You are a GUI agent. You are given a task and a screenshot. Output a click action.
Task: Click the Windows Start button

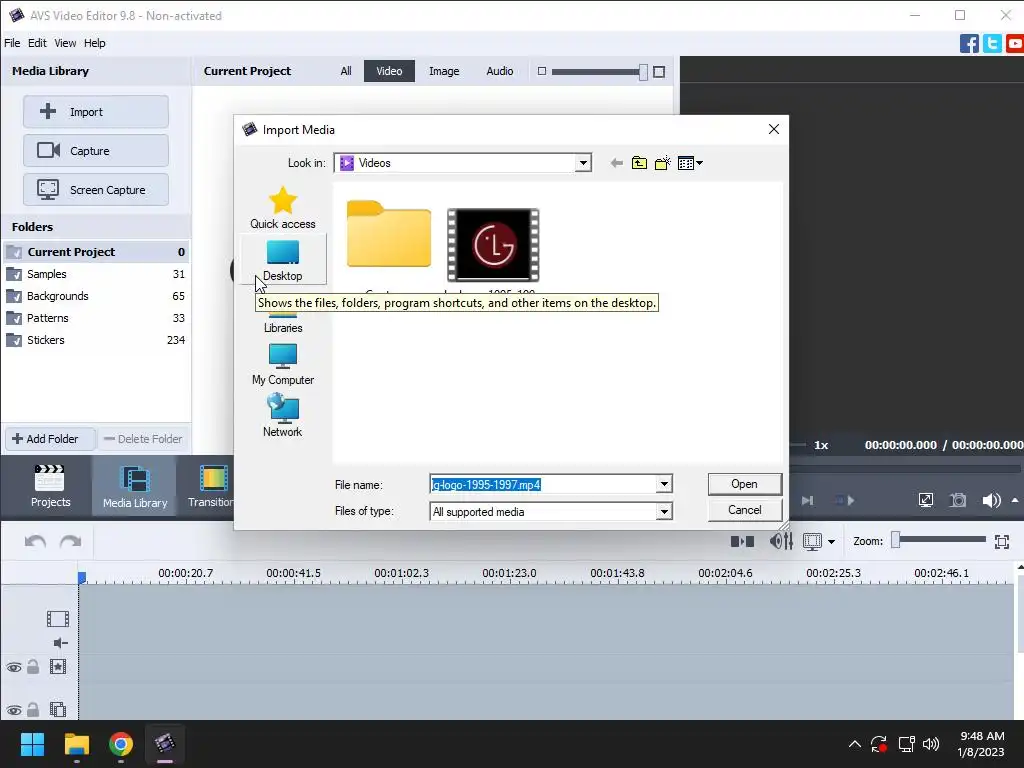tap(32, 744)
